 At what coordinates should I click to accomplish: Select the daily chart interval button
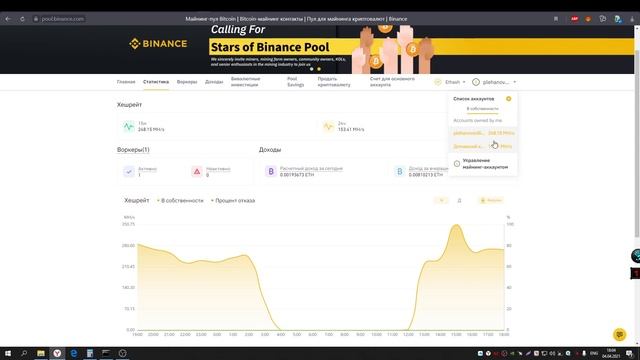(x=459, y=200)
